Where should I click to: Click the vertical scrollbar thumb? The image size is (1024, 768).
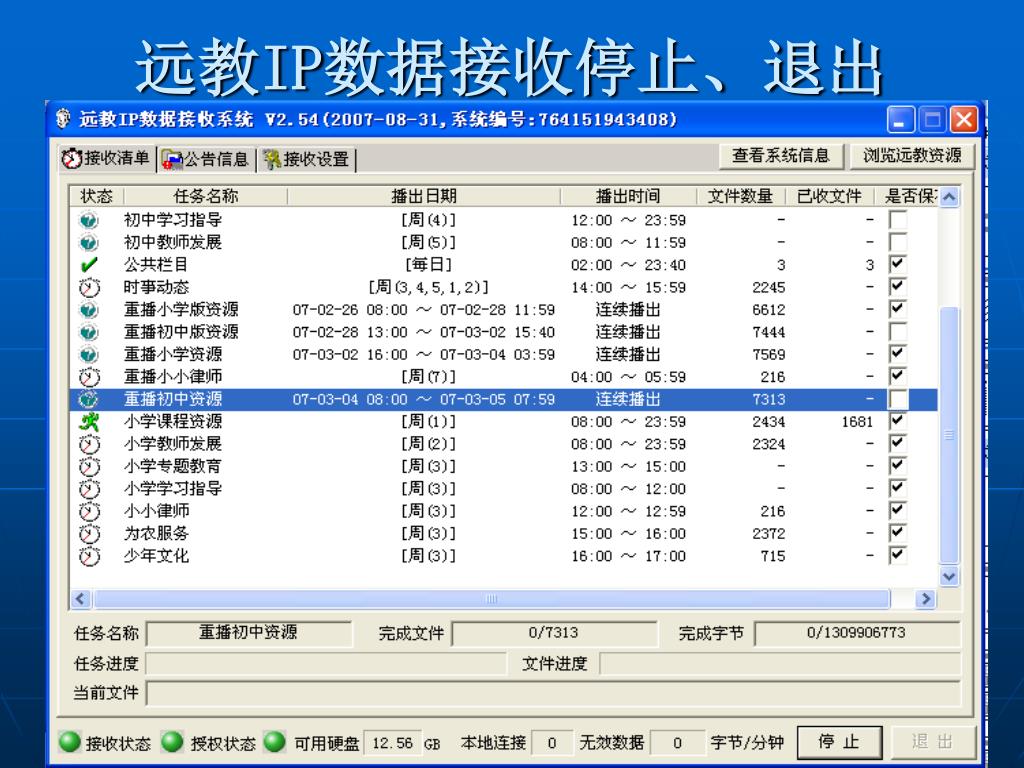pos(949,434)
